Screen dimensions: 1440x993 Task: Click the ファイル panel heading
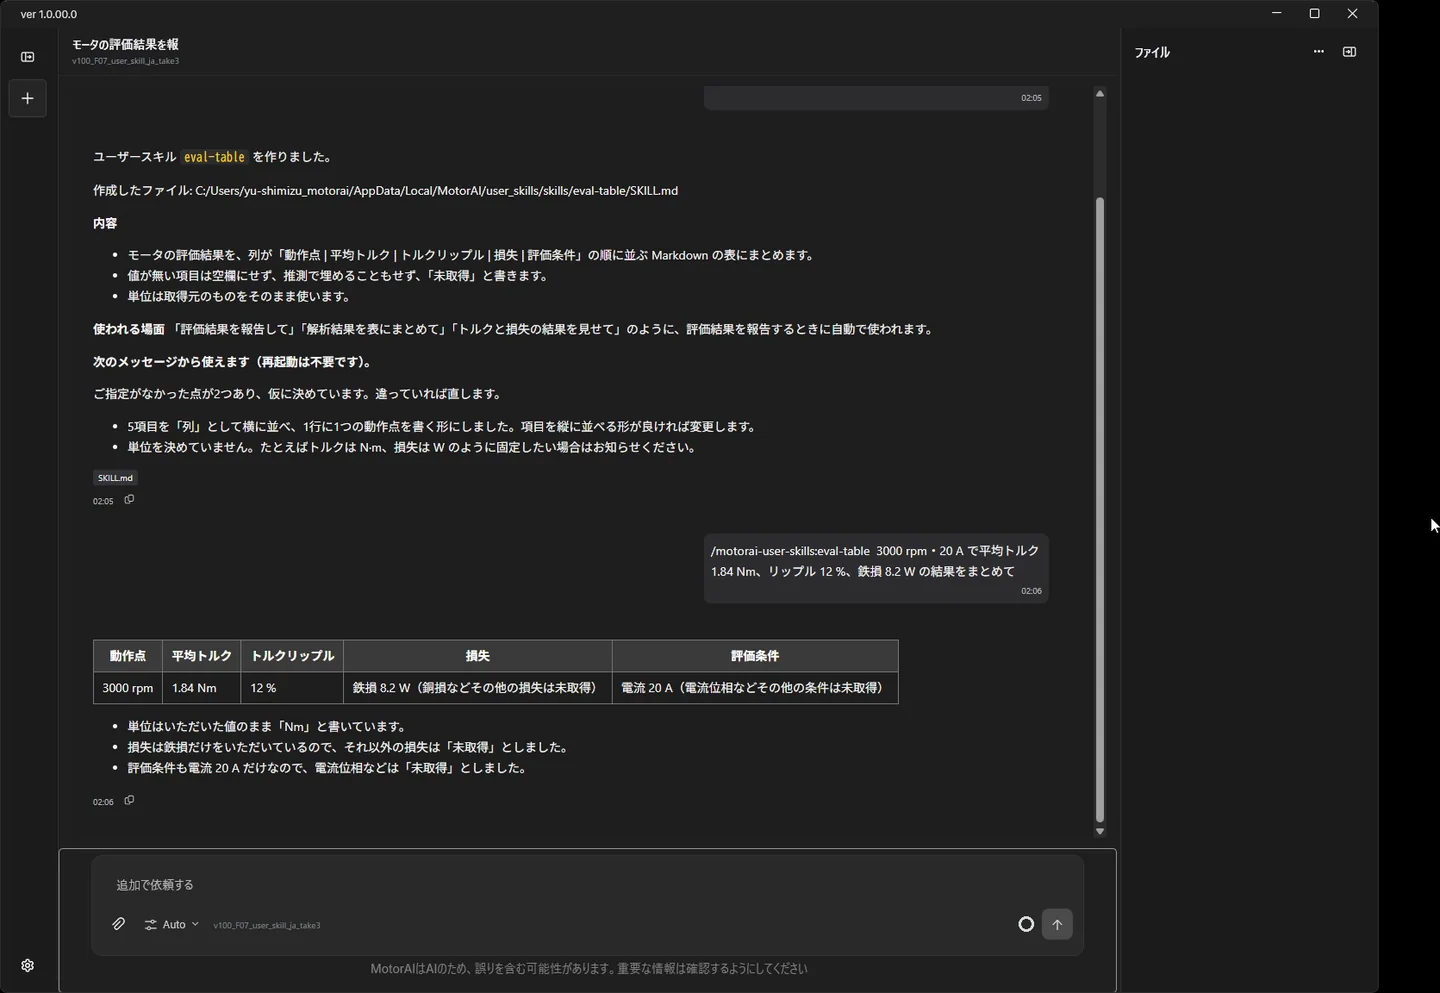point(1152,52)
